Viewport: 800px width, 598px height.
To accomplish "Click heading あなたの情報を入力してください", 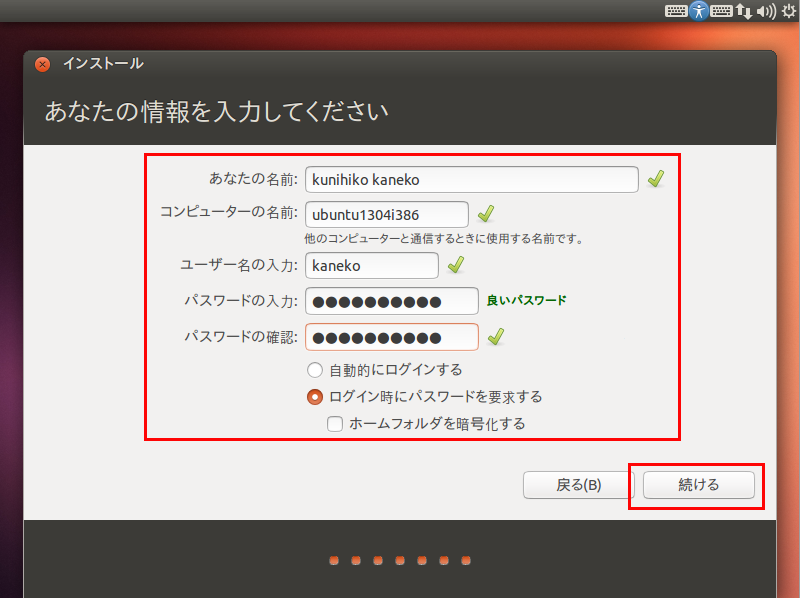I will click(x=217, y=111).
